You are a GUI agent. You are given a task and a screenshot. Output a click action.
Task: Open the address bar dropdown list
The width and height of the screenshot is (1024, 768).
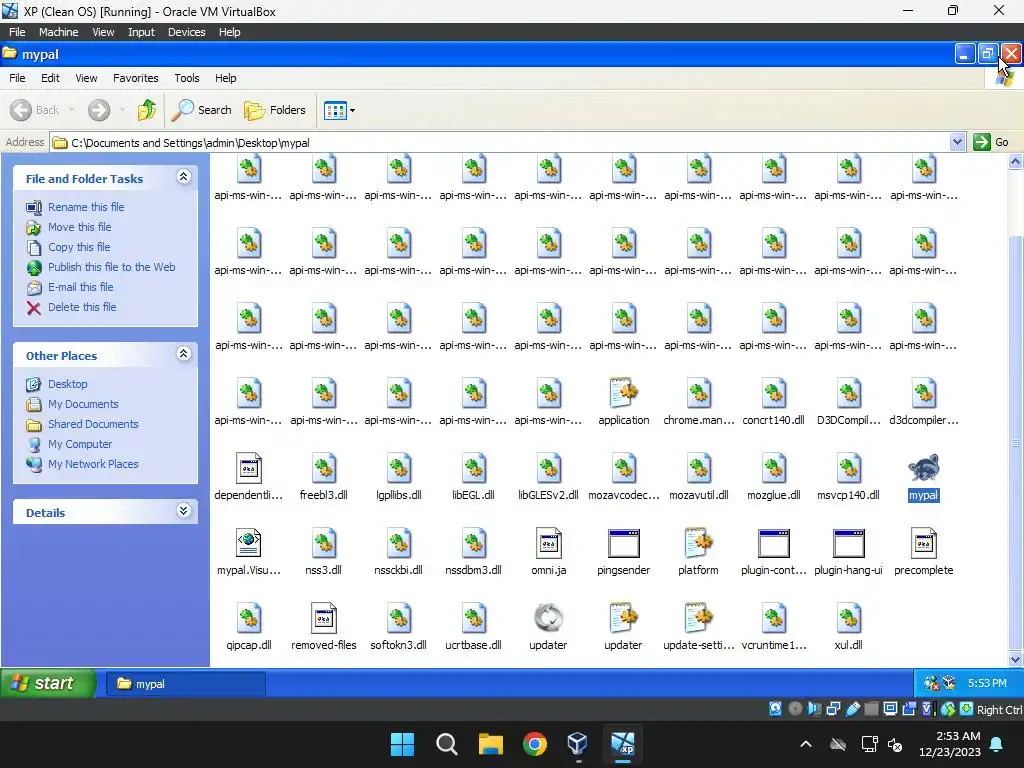pos(957,142)
